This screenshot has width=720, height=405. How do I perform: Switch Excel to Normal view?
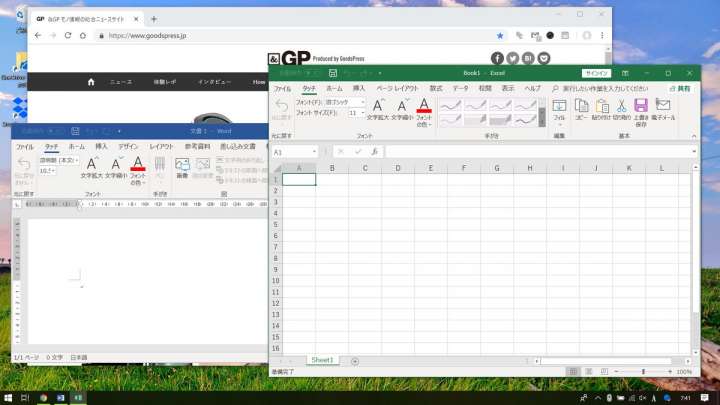pos(573,371)
